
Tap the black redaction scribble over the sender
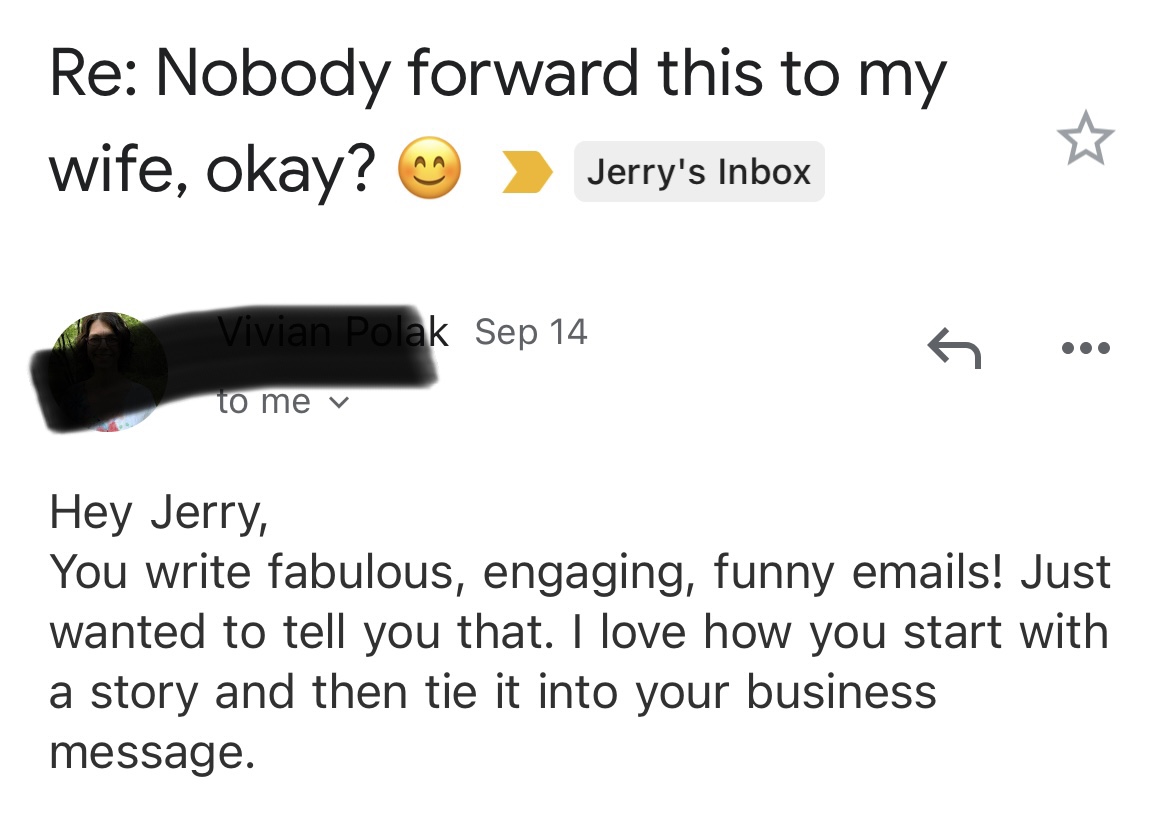coord(233,368)
